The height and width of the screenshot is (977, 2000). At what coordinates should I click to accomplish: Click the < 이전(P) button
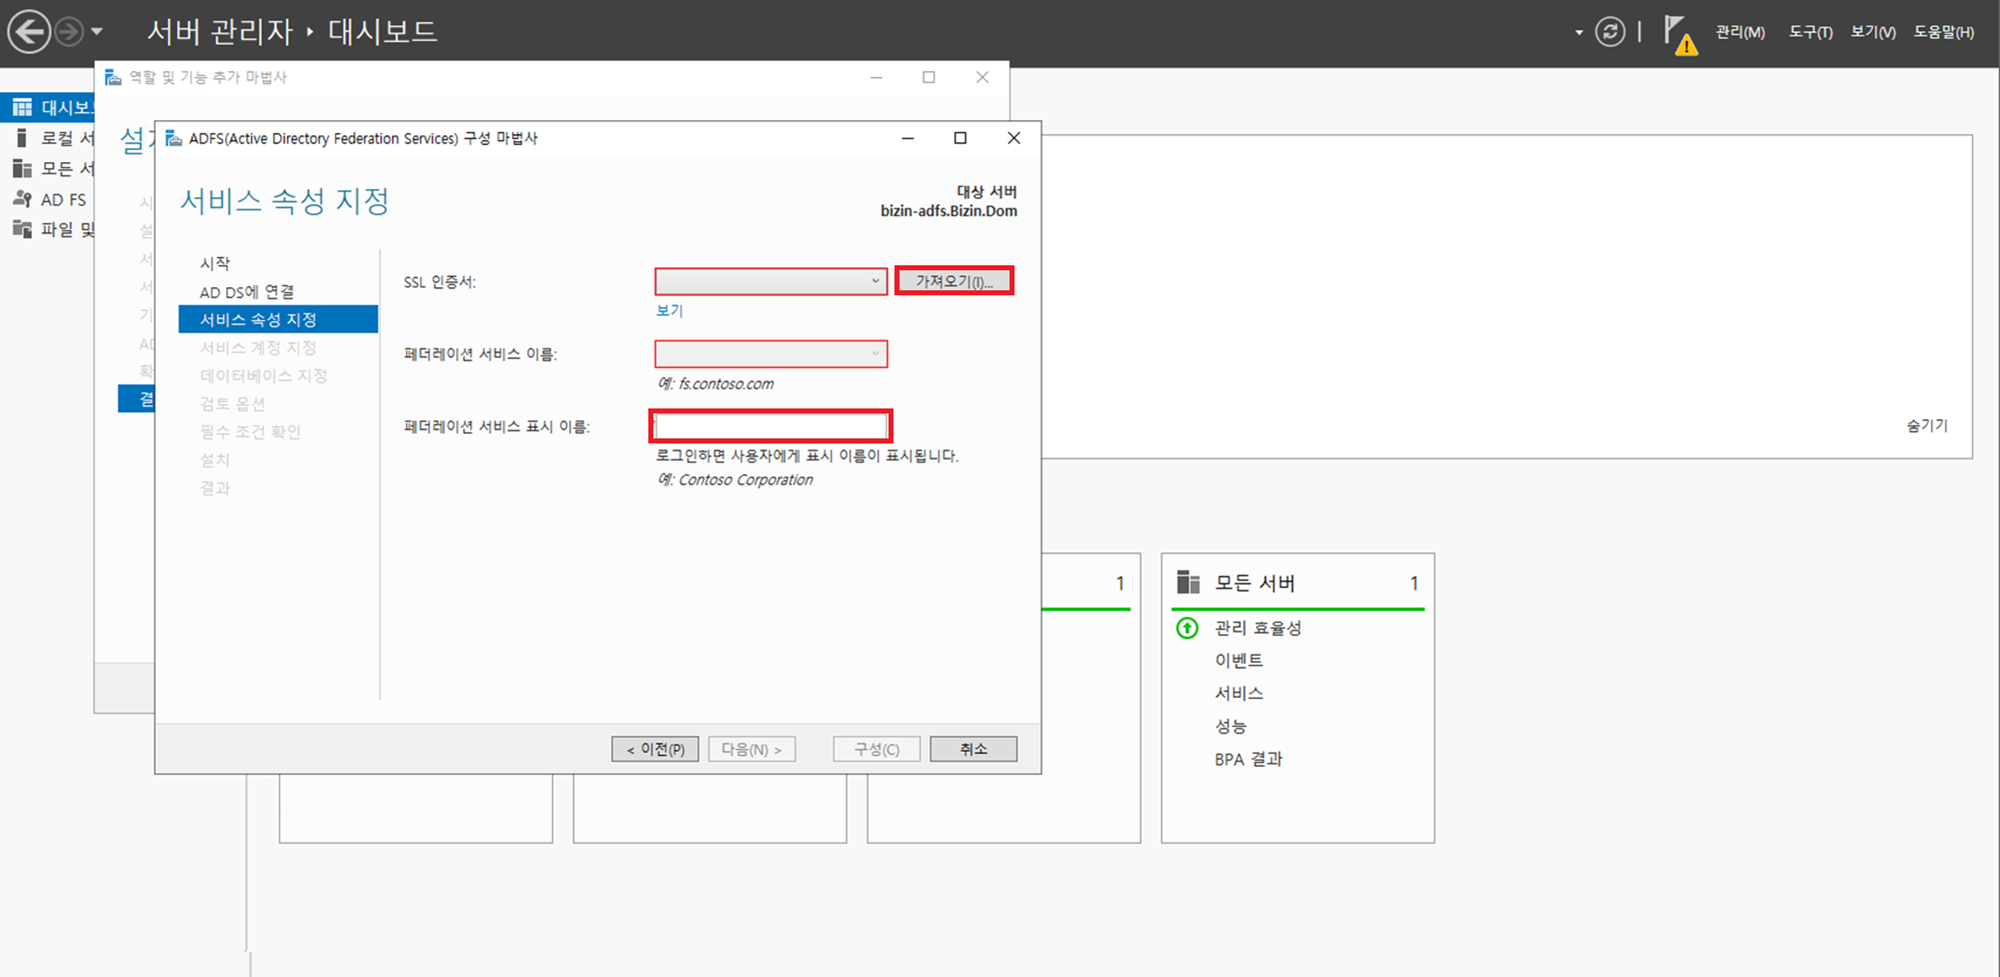tap(655, 749)
